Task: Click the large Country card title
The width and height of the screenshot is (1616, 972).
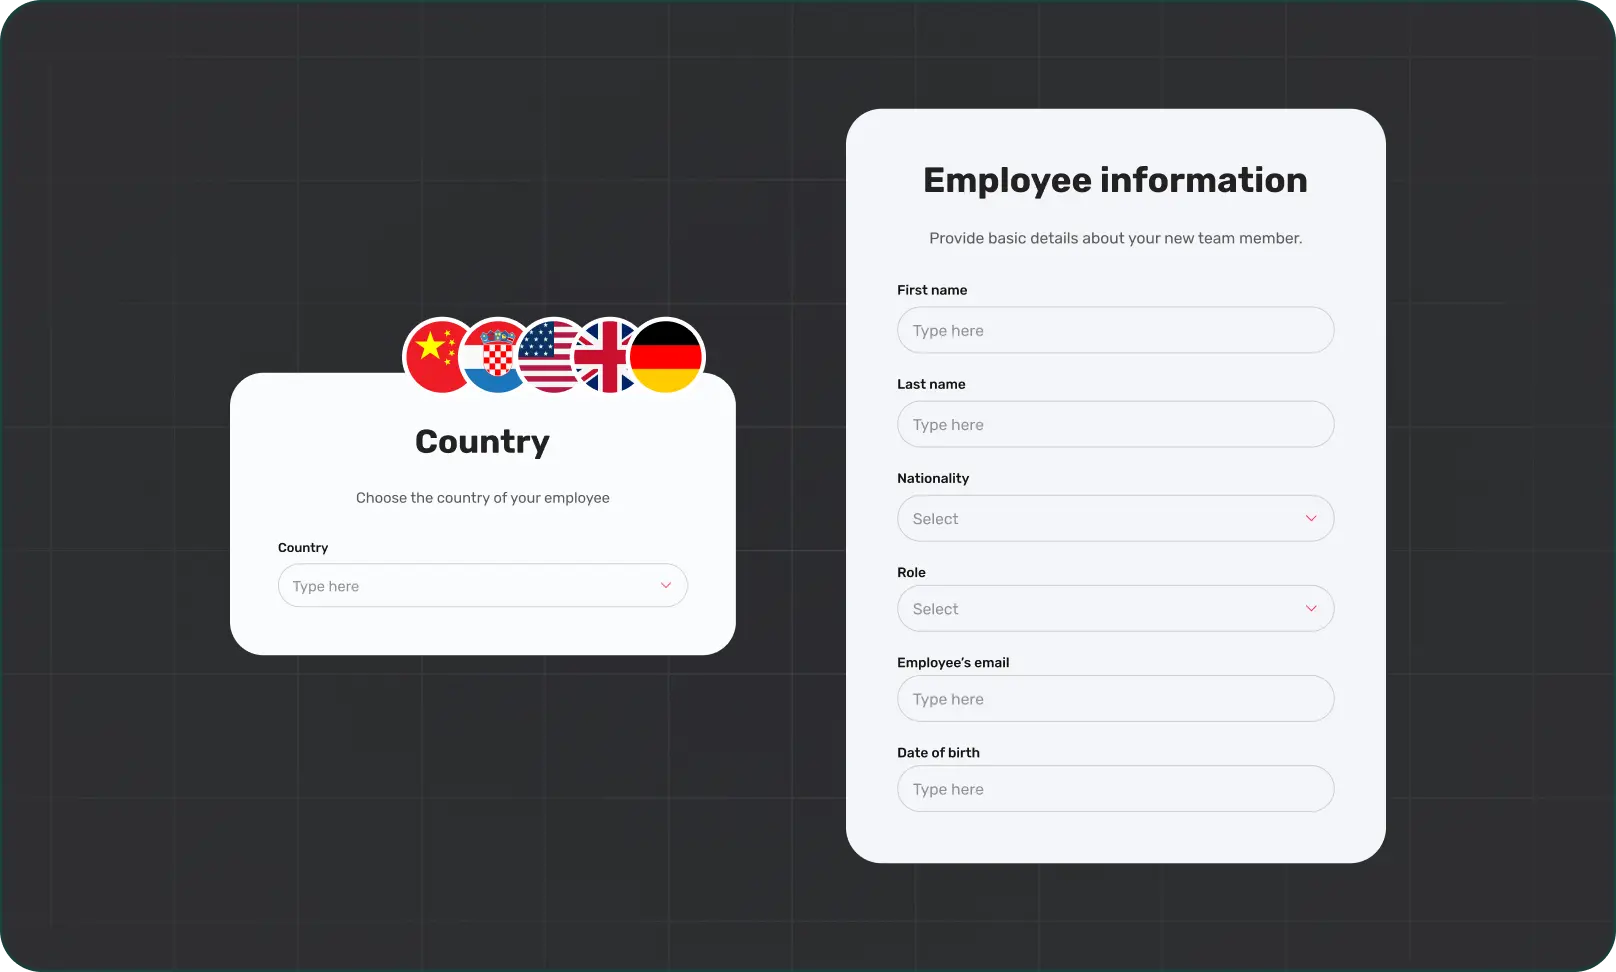Action: (x=482, y=442)
